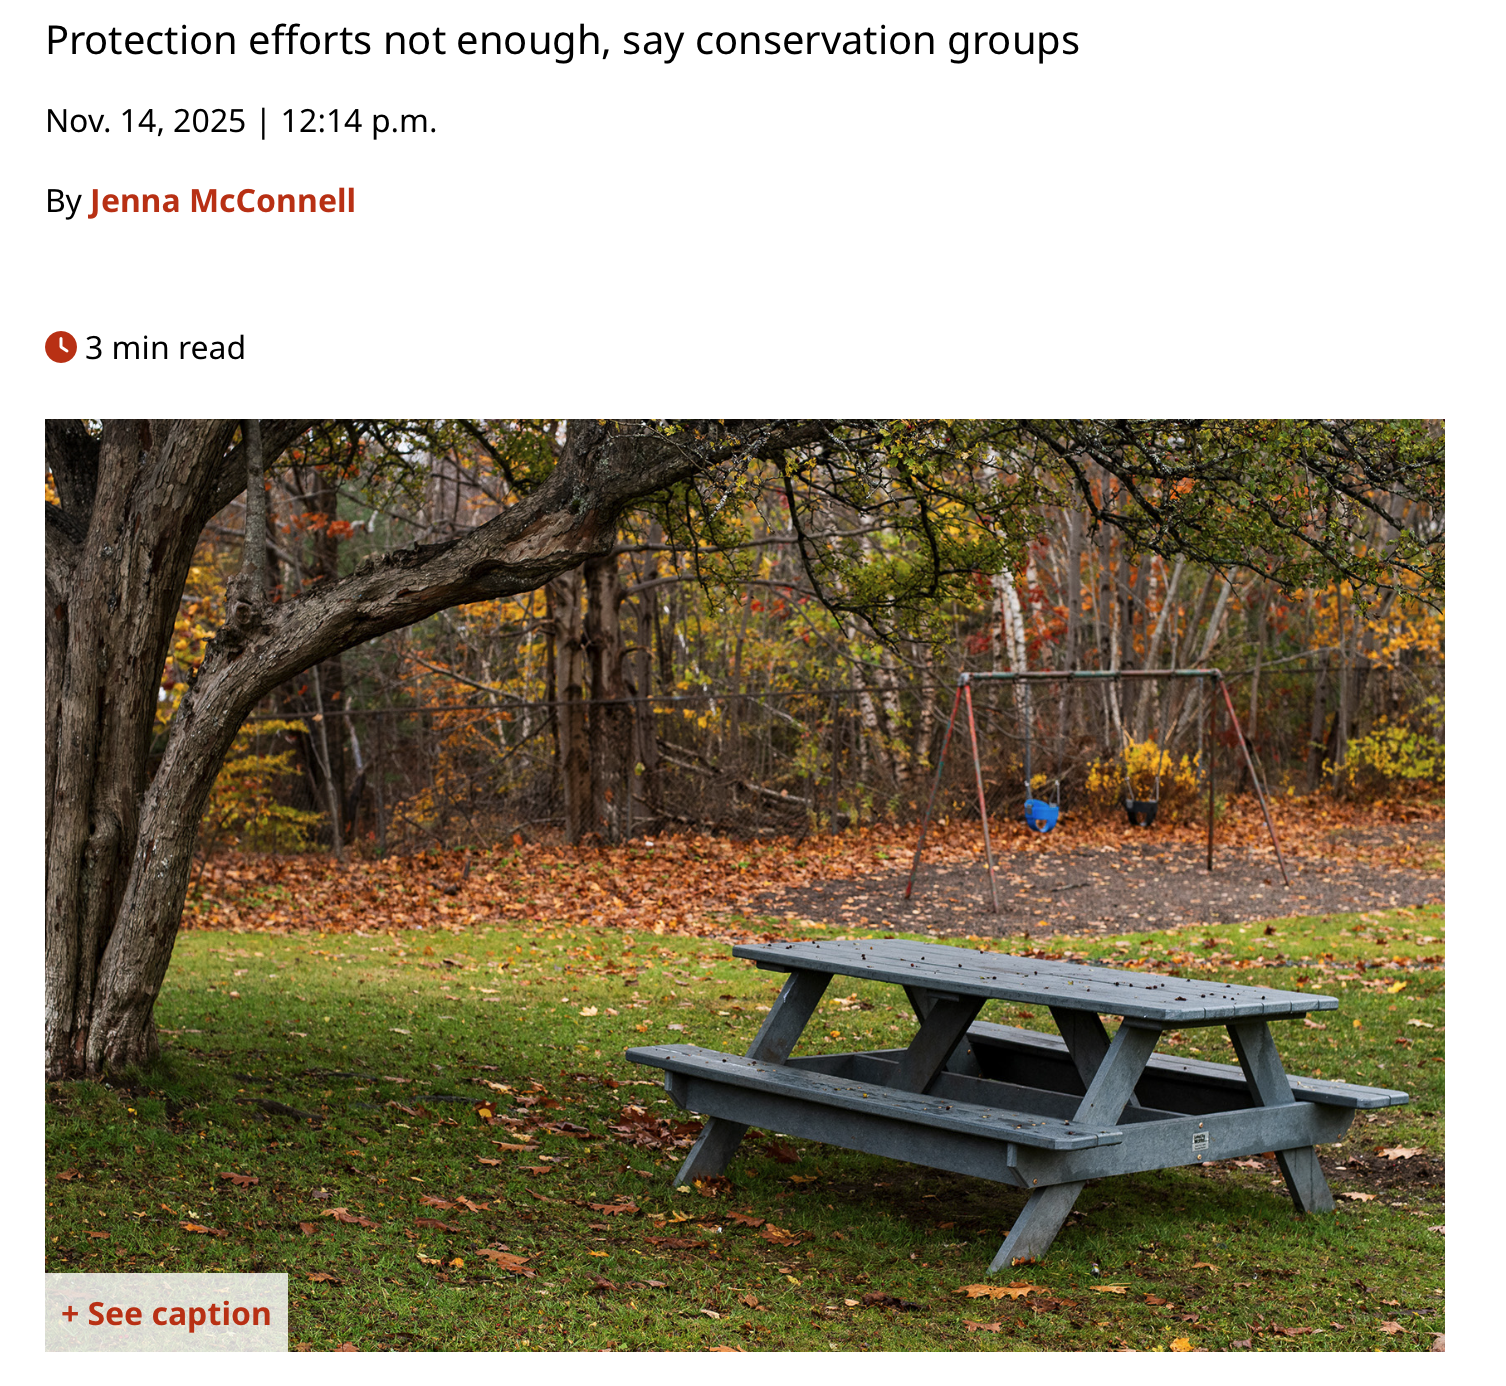Click the white birch trunks in the photo

click(1012, 620)
